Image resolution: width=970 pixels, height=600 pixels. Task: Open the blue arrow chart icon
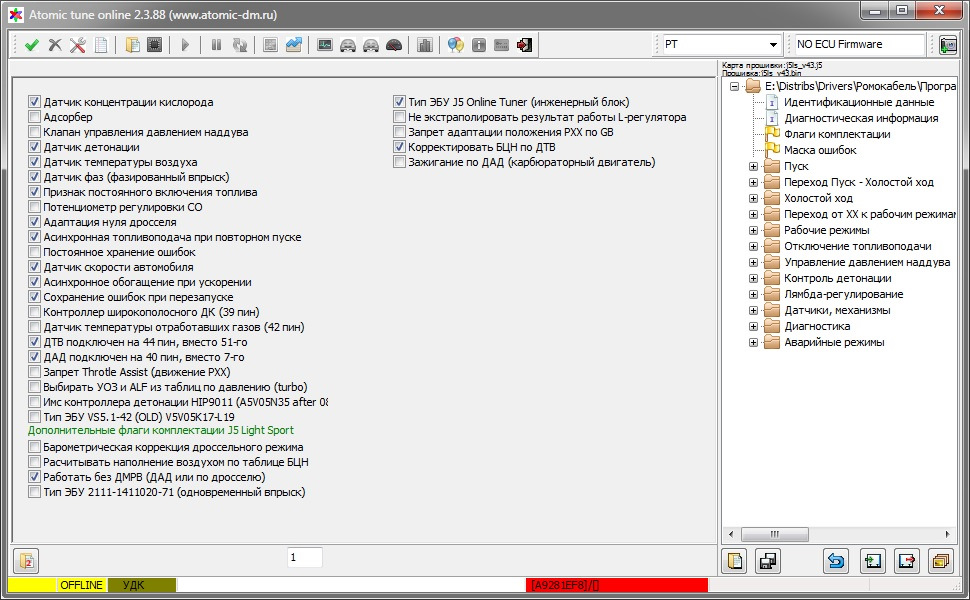294,45
